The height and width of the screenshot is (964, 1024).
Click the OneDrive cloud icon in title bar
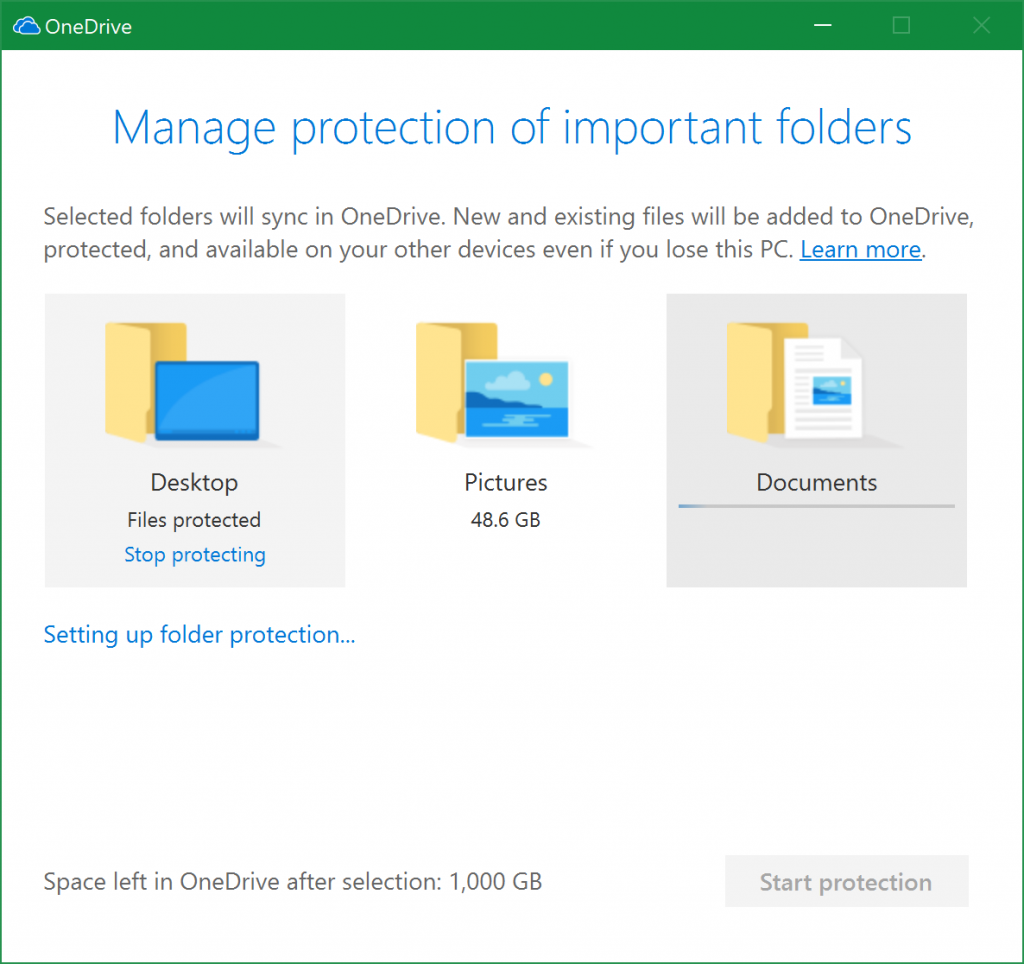click(x=26, y=26)
